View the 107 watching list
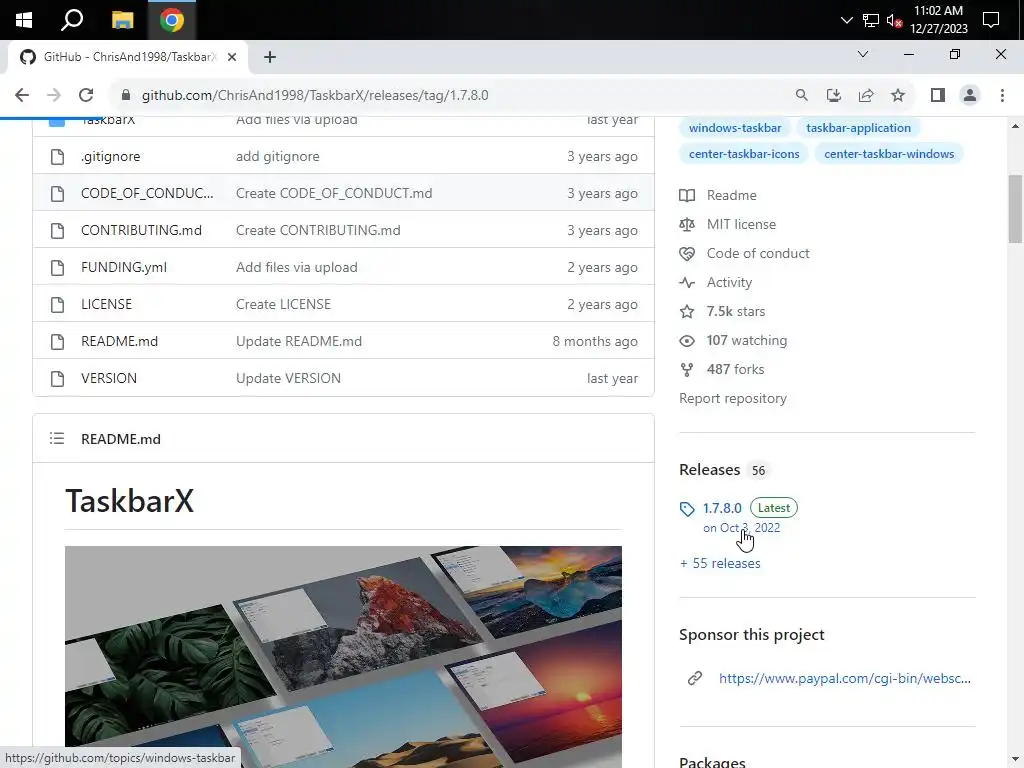1024x768 pixels. 746,340
